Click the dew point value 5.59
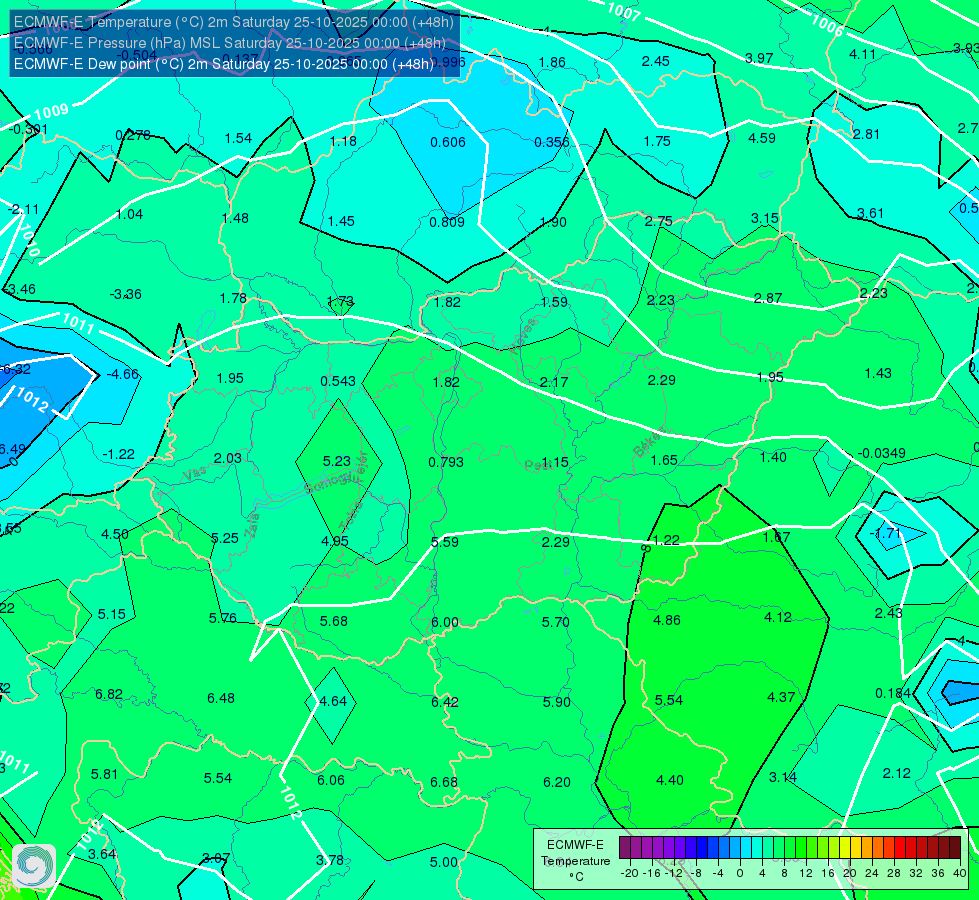Viewport: 979px width, 900px height. [x=445, y=542]
